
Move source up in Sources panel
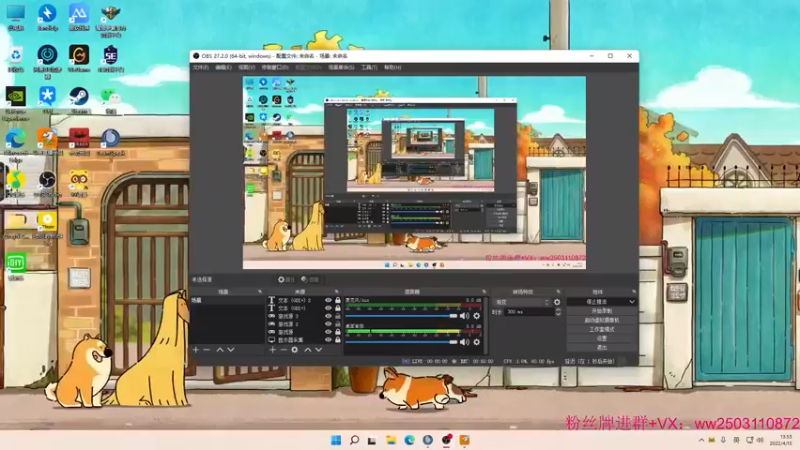click(x=308, y=350)
